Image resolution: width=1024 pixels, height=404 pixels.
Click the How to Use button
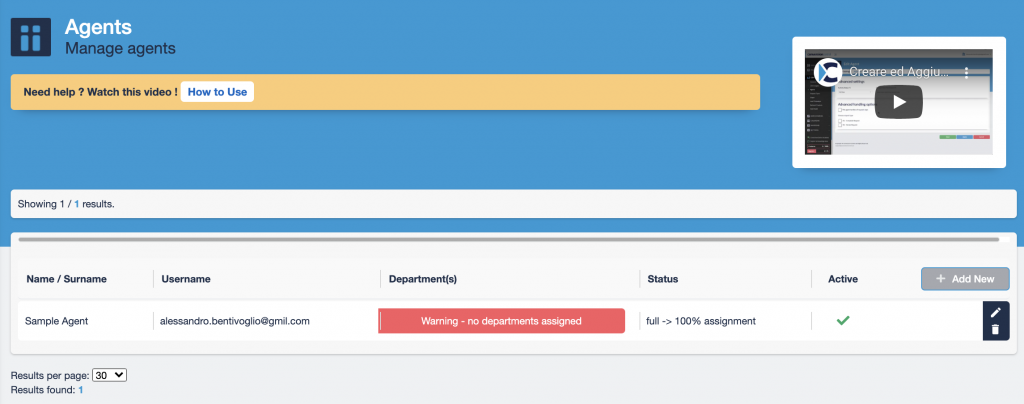(x=217, y=92)
